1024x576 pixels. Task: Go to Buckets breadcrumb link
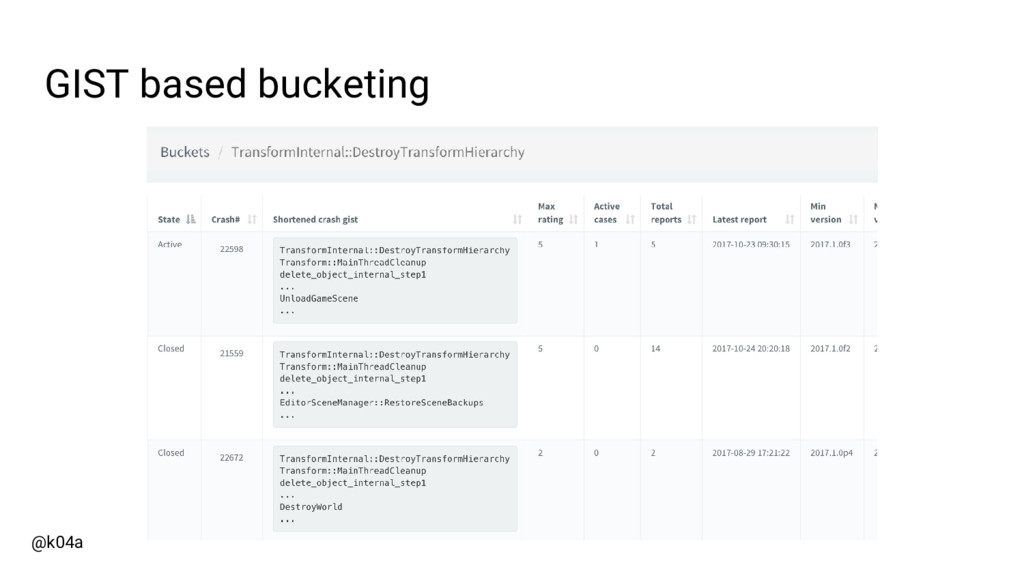185,152
